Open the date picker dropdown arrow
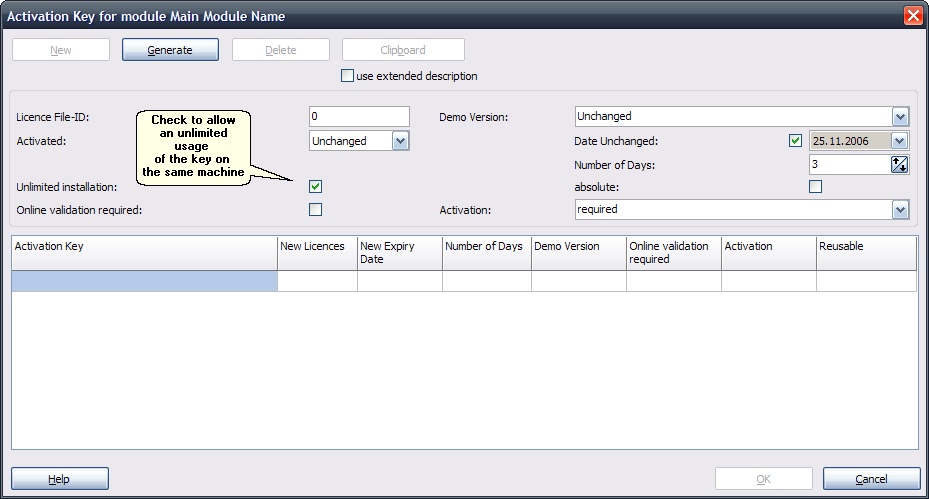The width and height of the screenshot is (929, 499). (900, 141)
